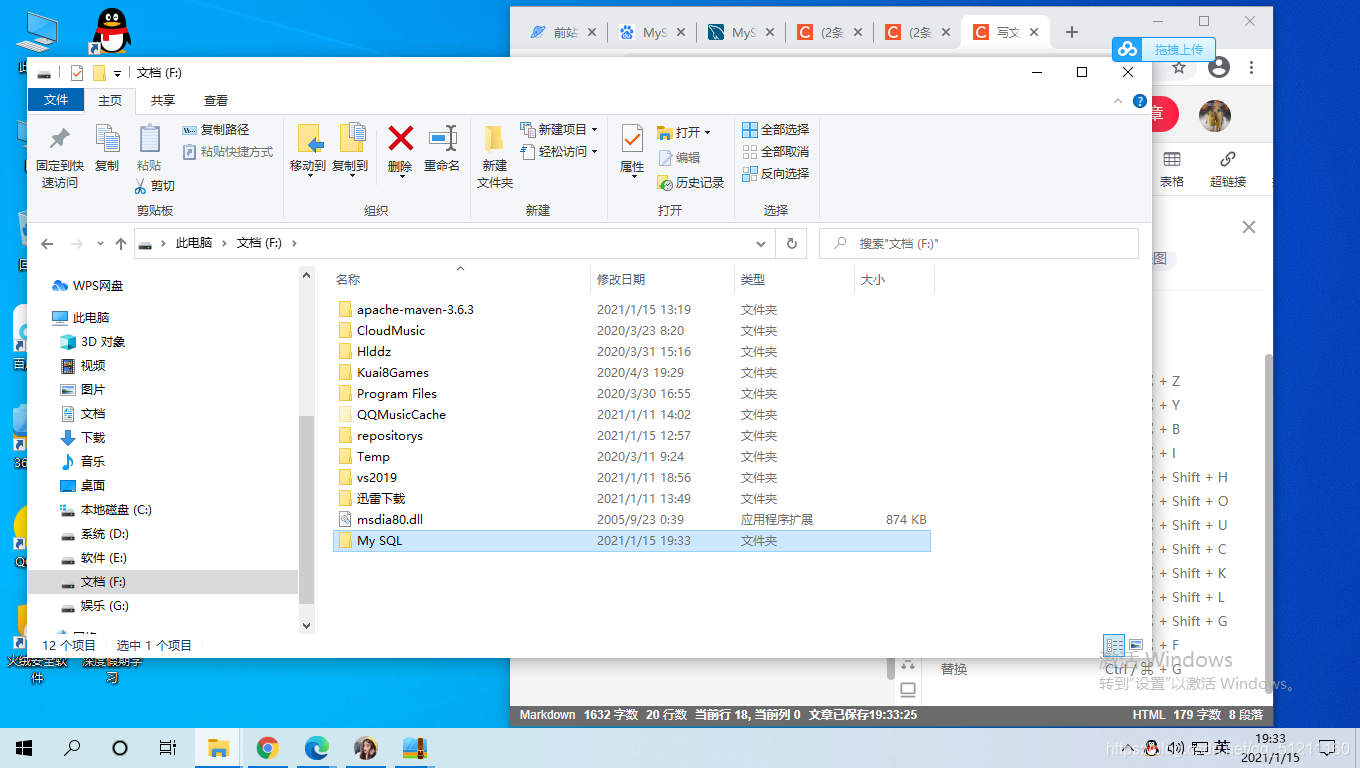Click 拖拽上传 button in browser window

tap(1165, 49)
